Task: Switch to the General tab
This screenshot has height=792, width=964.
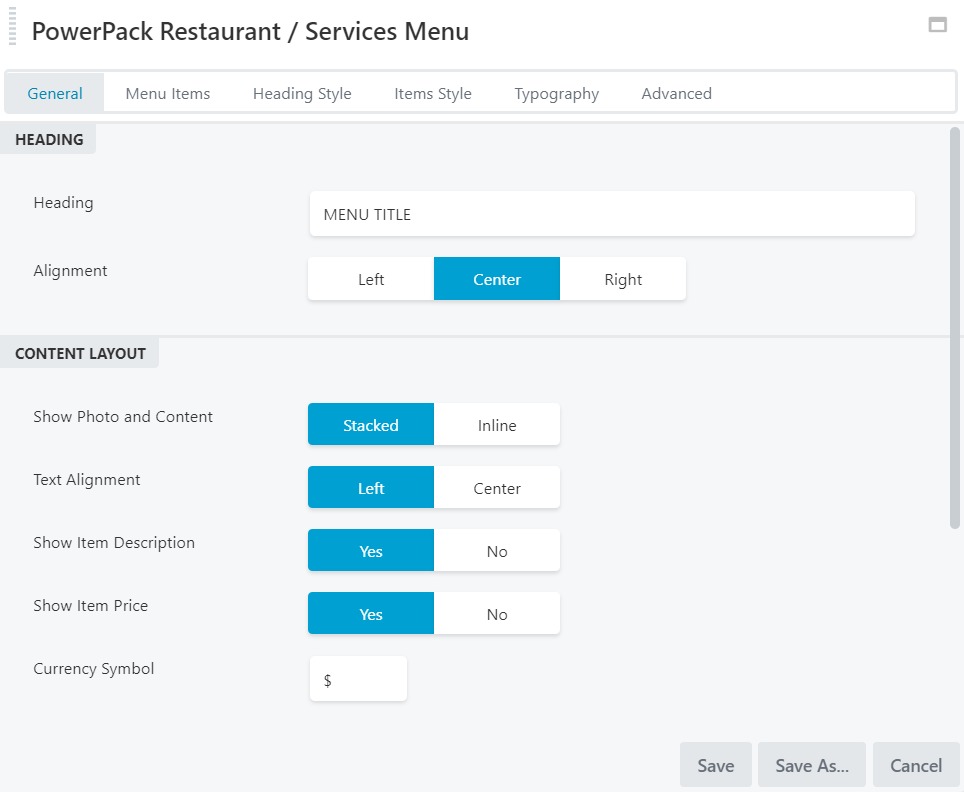Action: click(55, 93)
